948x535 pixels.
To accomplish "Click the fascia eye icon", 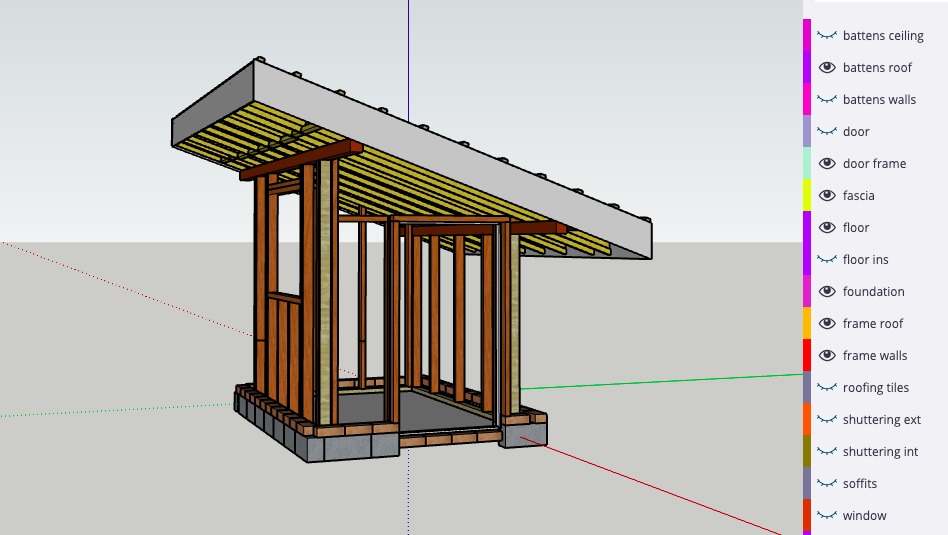I will point(827,196).
